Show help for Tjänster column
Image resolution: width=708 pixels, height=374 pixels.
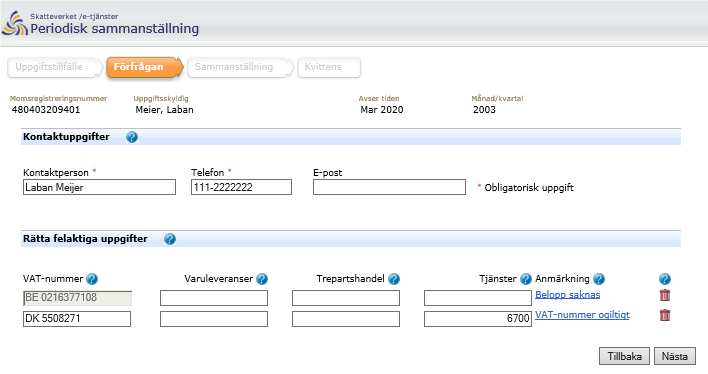click(x=526, y=279)
